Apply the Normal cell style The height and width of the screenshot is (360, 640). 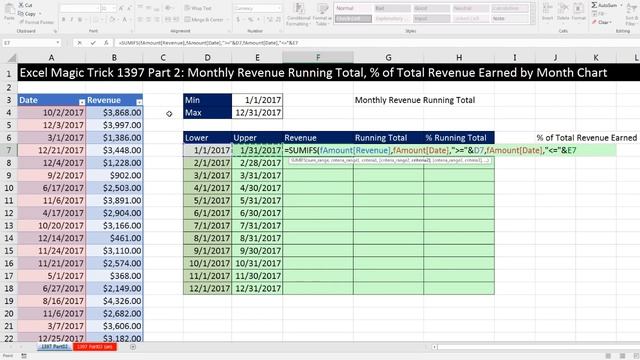pyautogui.click(x=353, y=8)
